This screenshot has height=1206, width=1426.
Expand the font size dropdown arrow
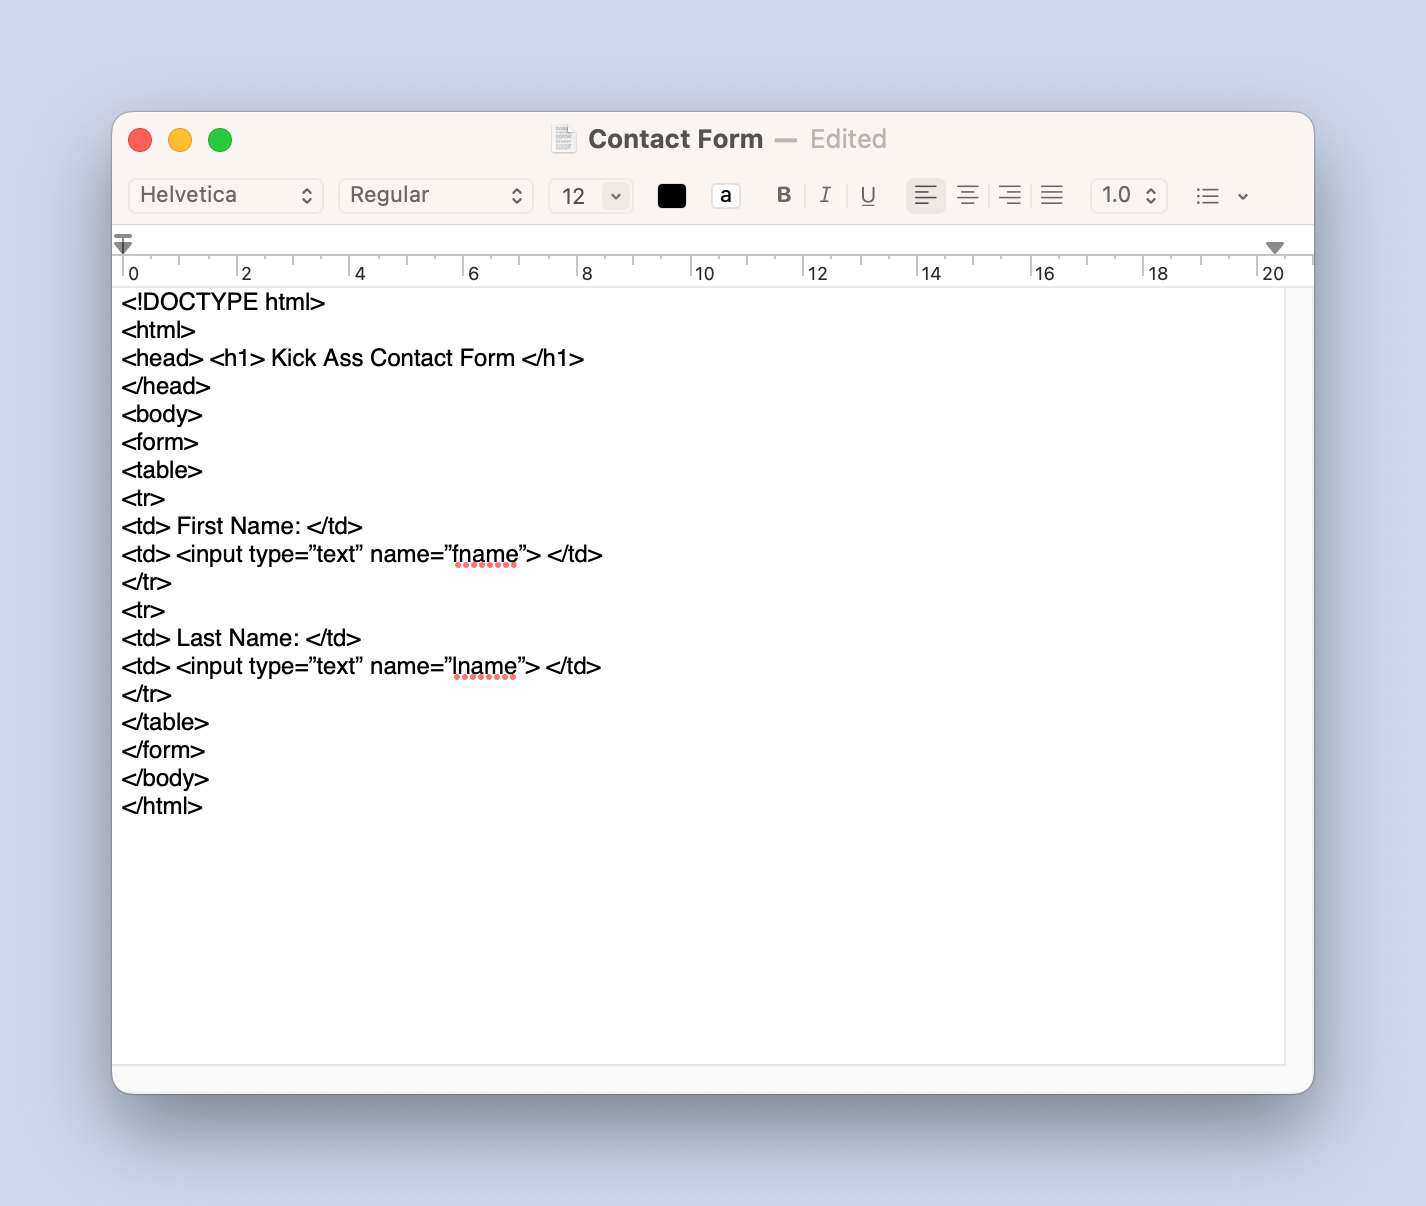point(616,196)
